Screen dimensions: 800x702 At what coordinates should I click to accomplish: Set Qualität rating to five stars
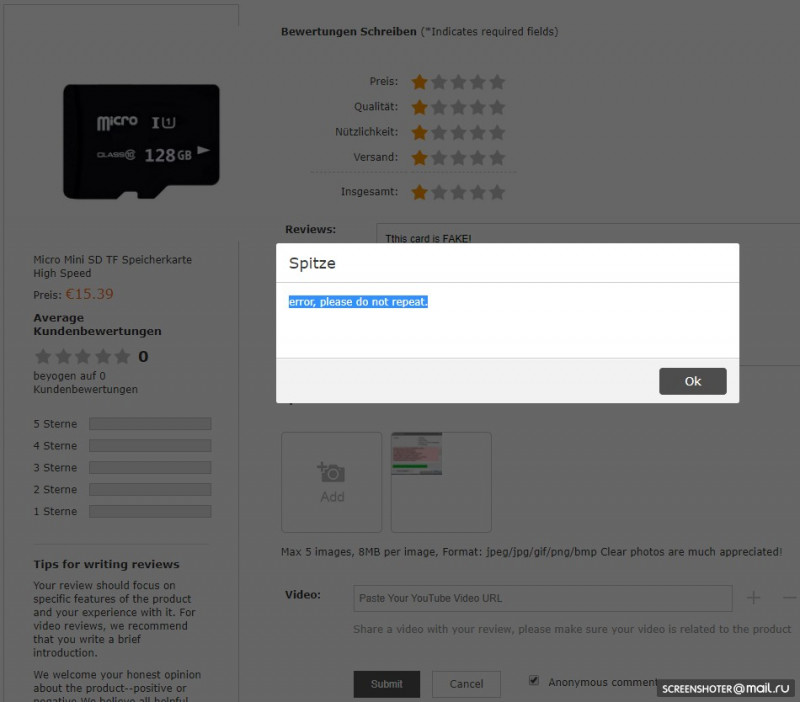(x=497, y=107)
